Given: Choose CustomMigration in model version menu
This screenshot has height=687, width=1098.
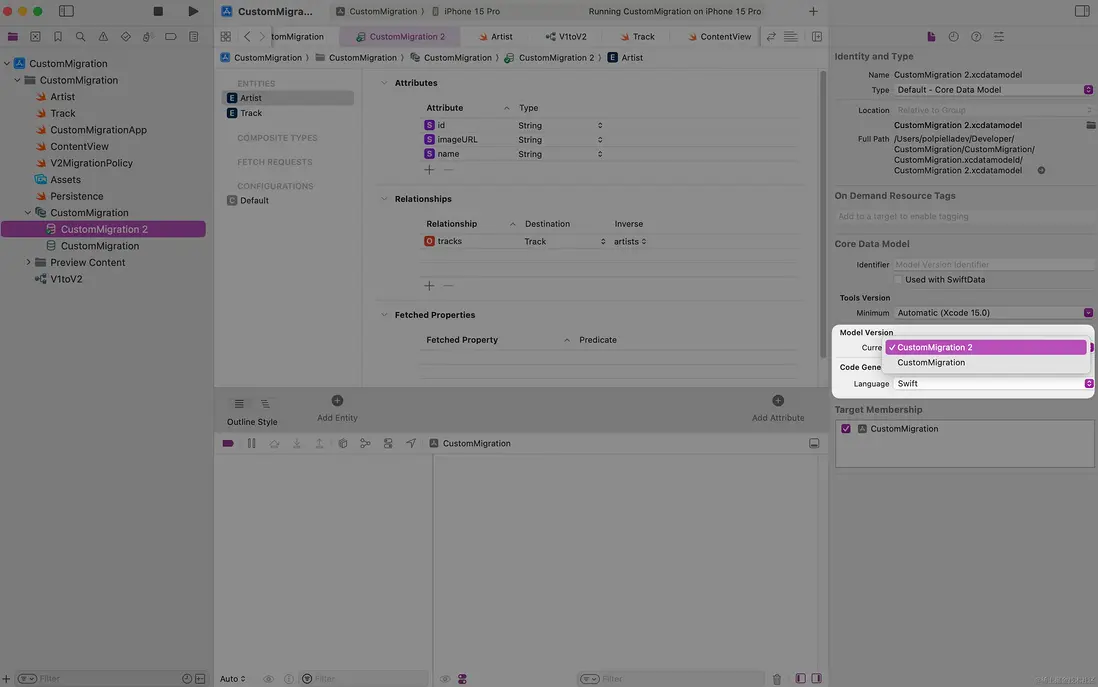Looking at the screenshot, I should pyautogui.click(x=986, y=363).
